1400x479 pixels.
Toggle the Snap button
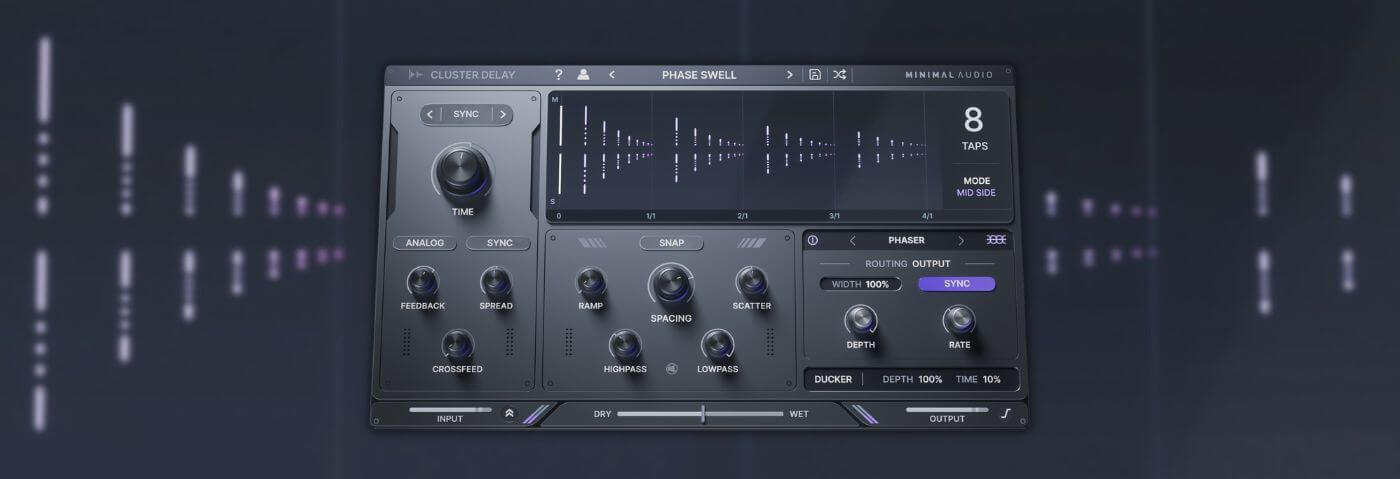[x=671, y=243]
